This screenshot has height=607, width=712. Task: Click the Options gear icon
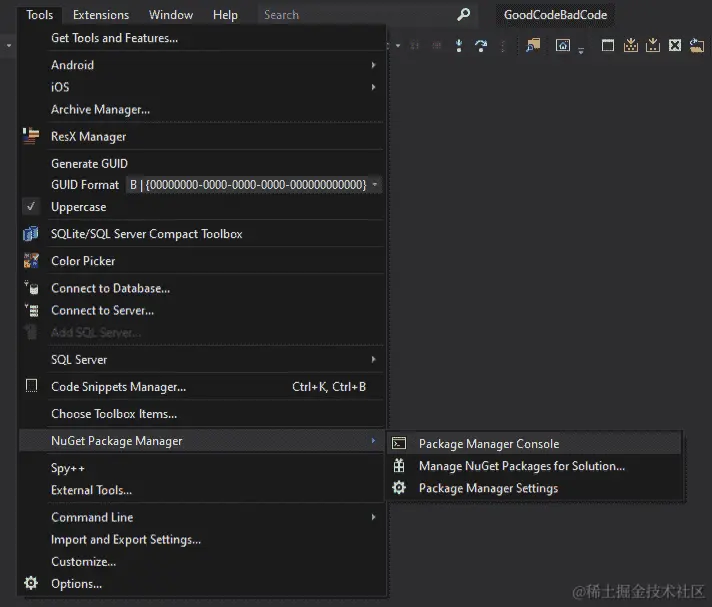click(x=31, y=582)
